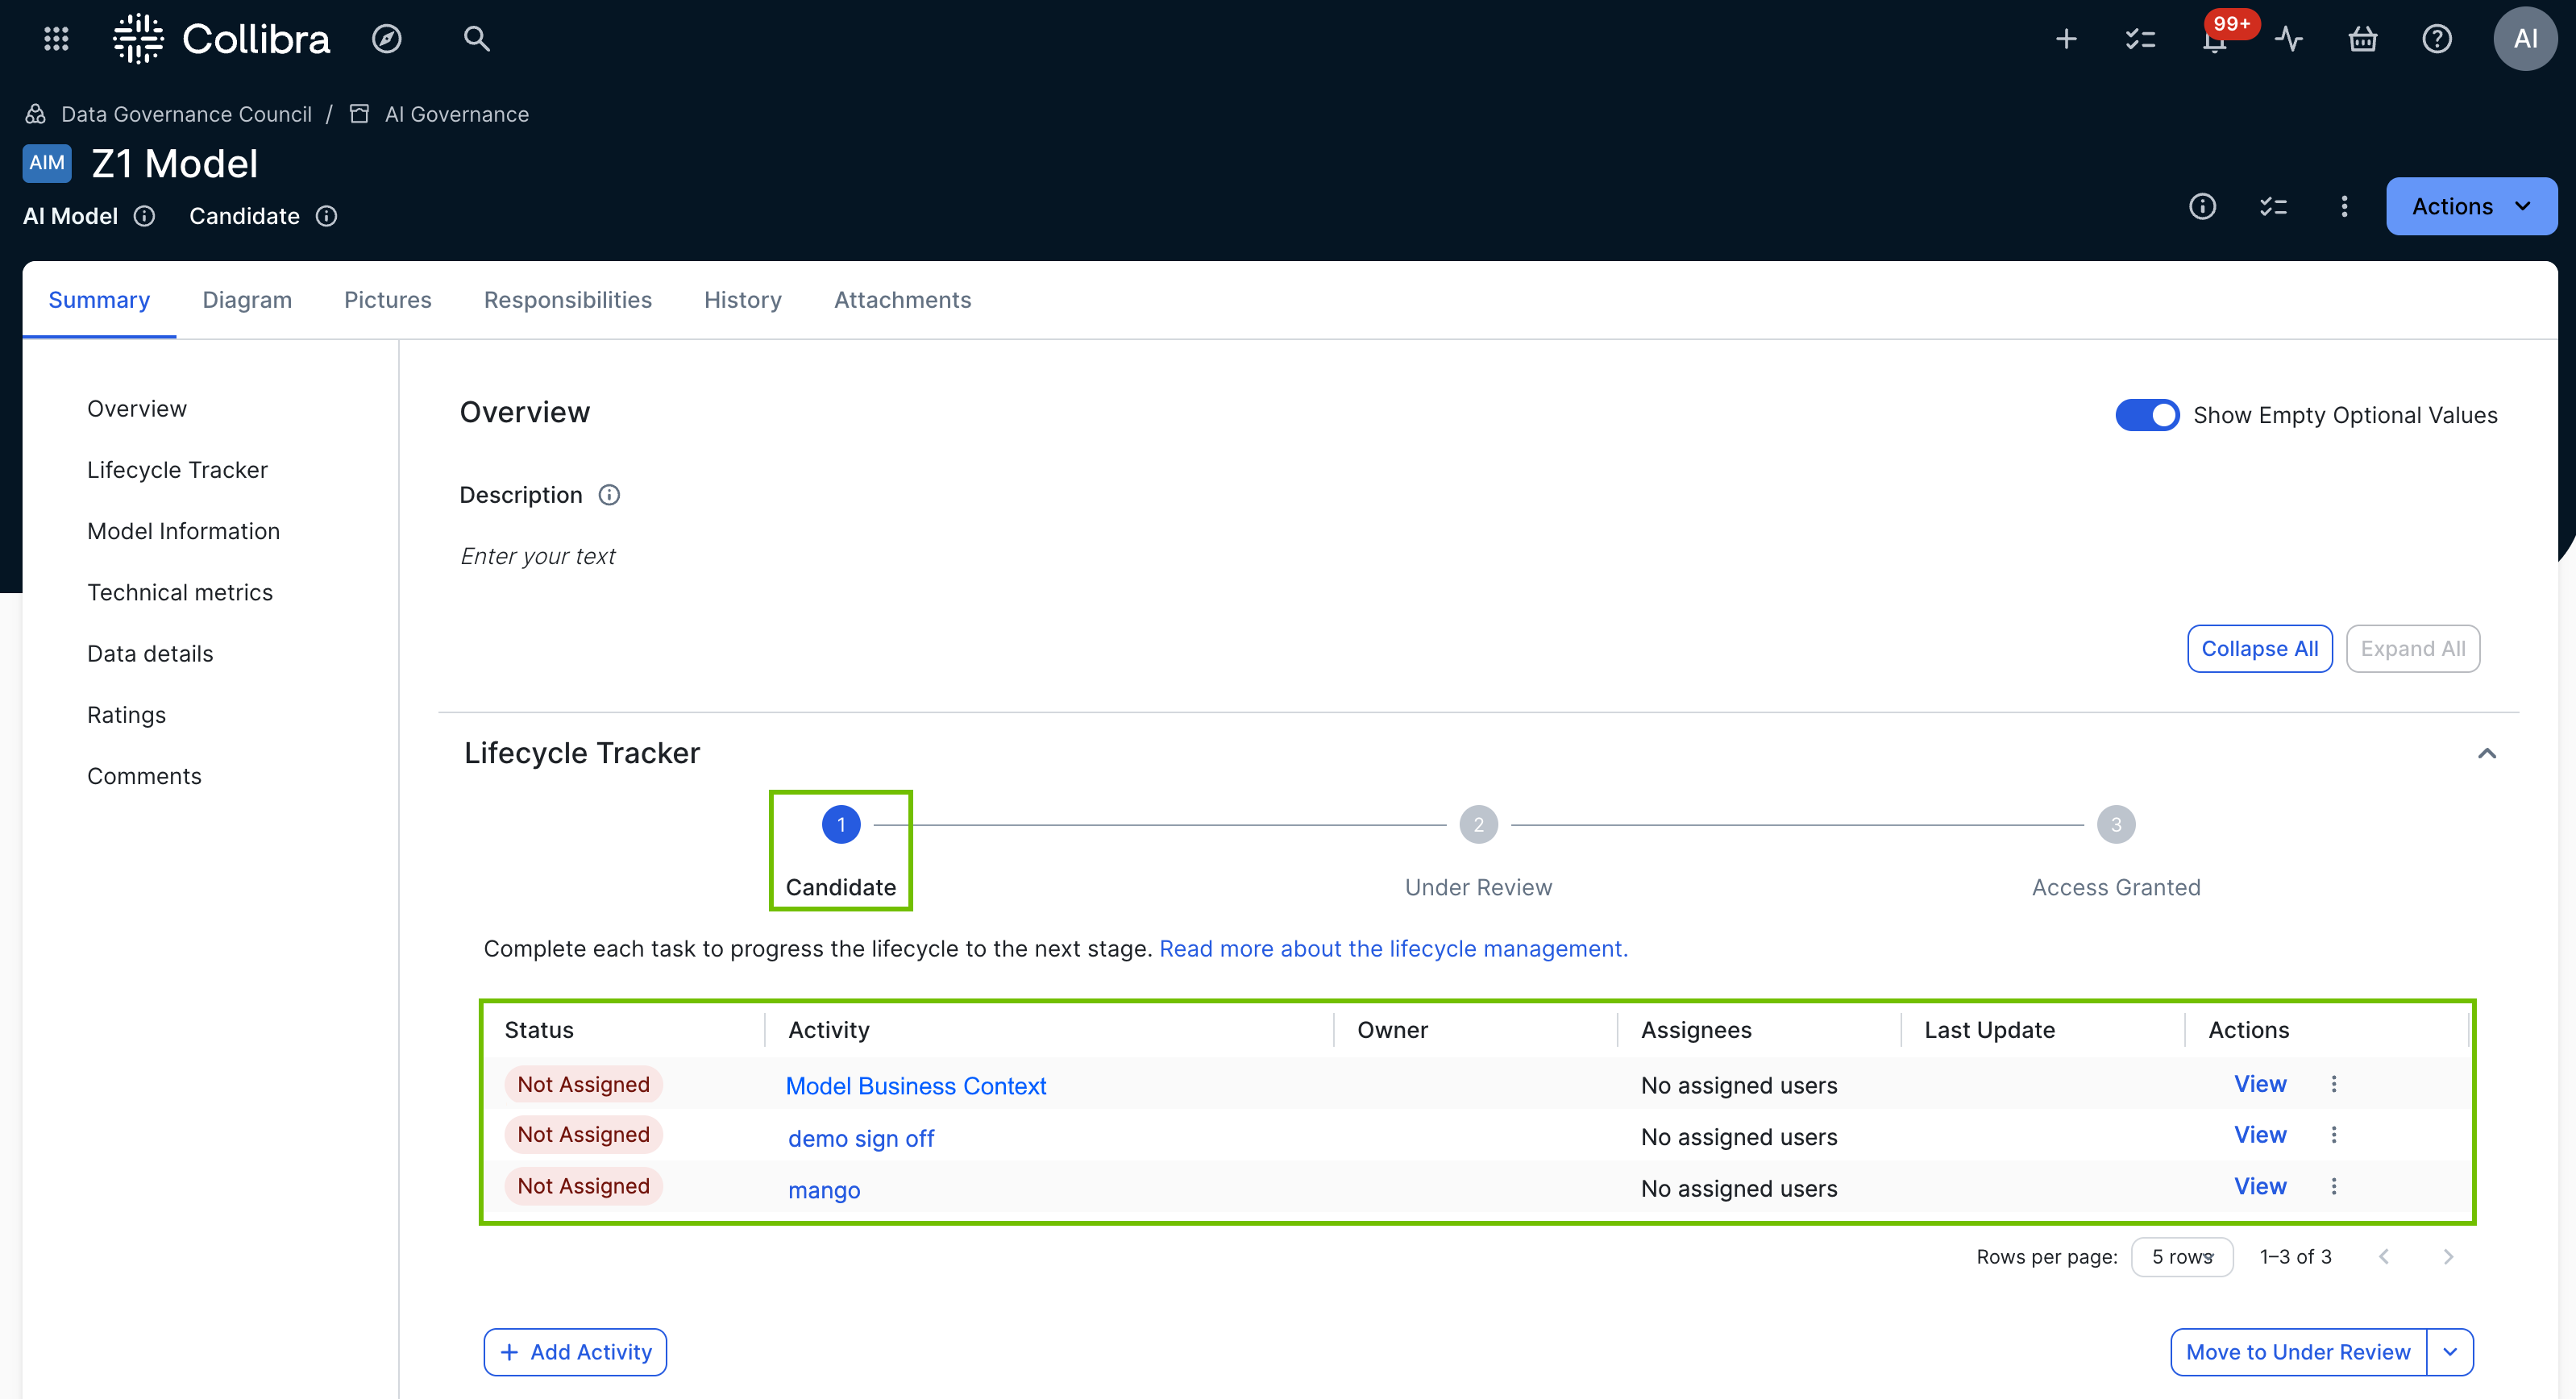This screenshot has width=2576, height=1399.
Task: Click the Add Activity button
Action: pos(575,1352)
